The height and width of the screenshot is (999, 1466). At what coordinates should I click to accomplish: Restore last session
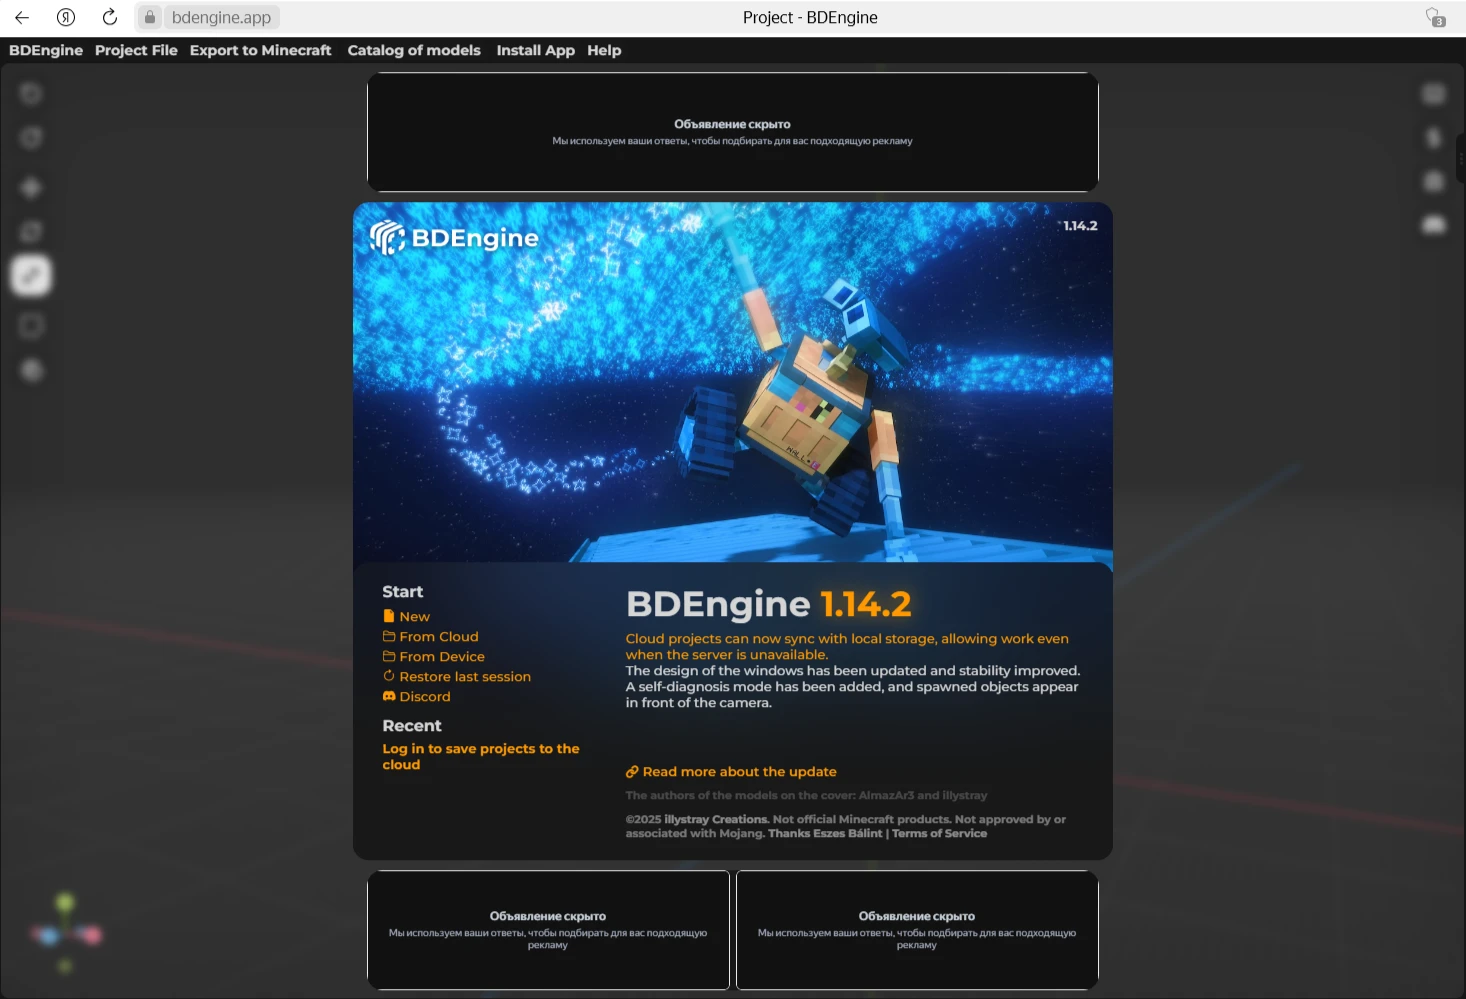click(x=457, y=677)
